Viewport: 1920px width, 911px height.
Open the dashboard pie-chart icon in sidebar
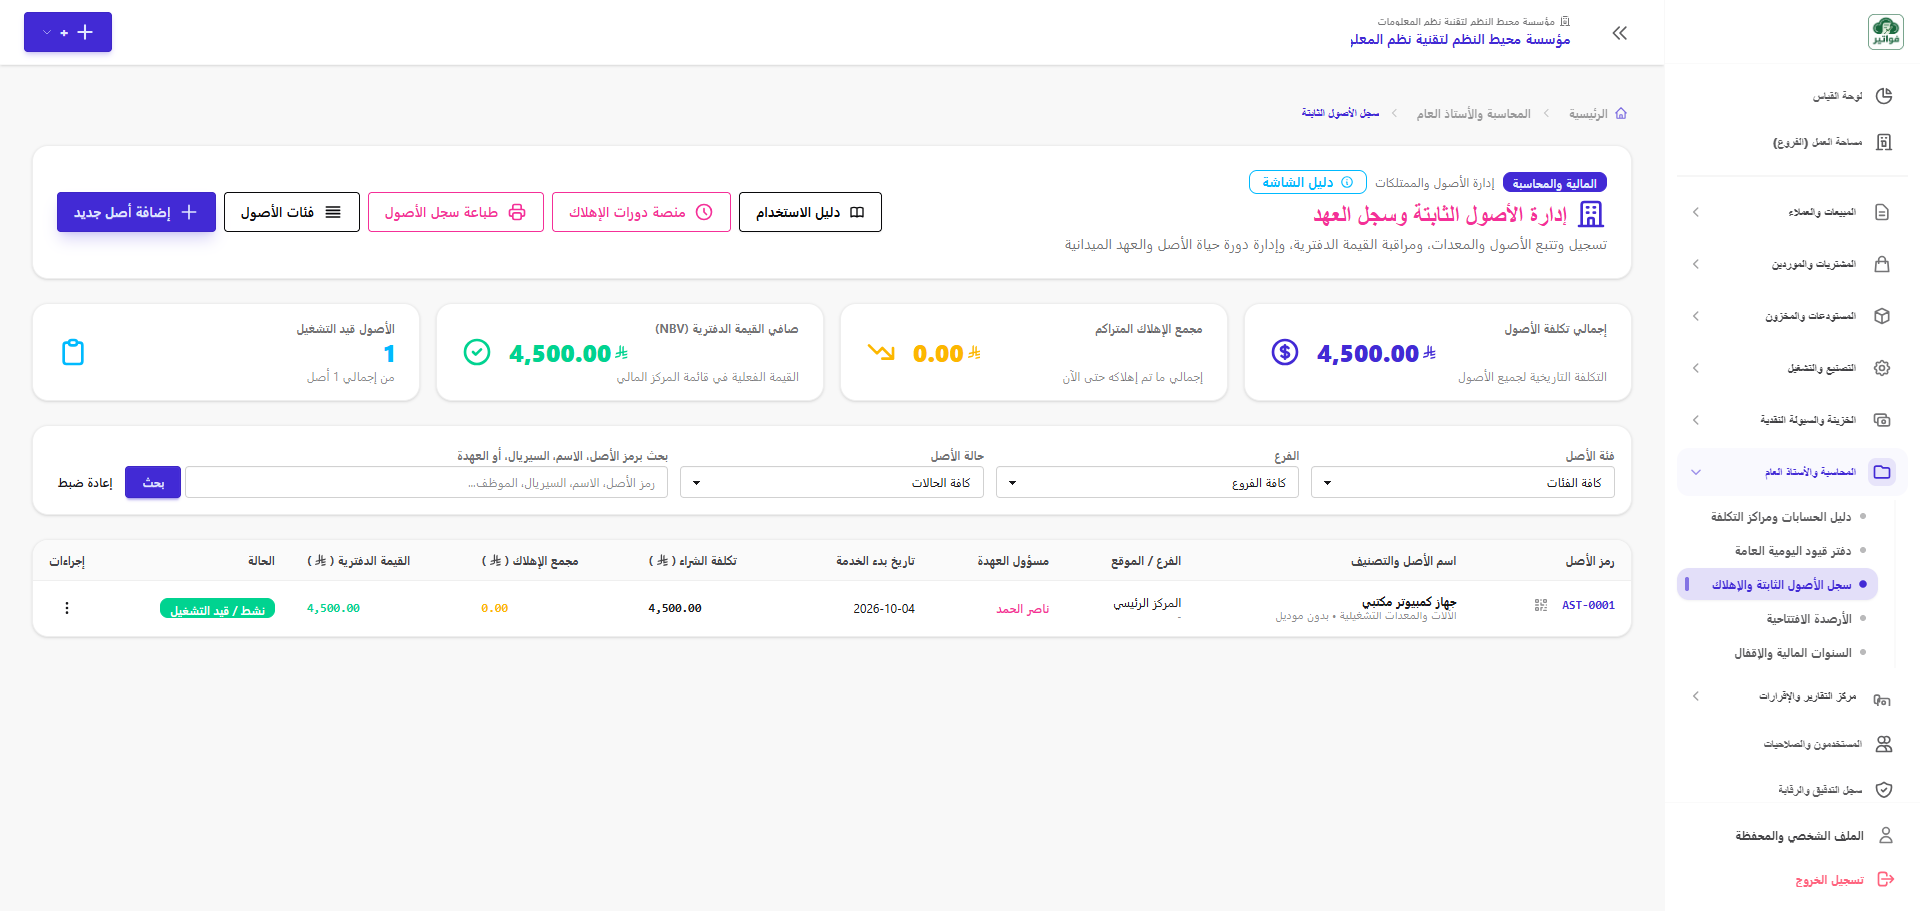point(1884,96)
